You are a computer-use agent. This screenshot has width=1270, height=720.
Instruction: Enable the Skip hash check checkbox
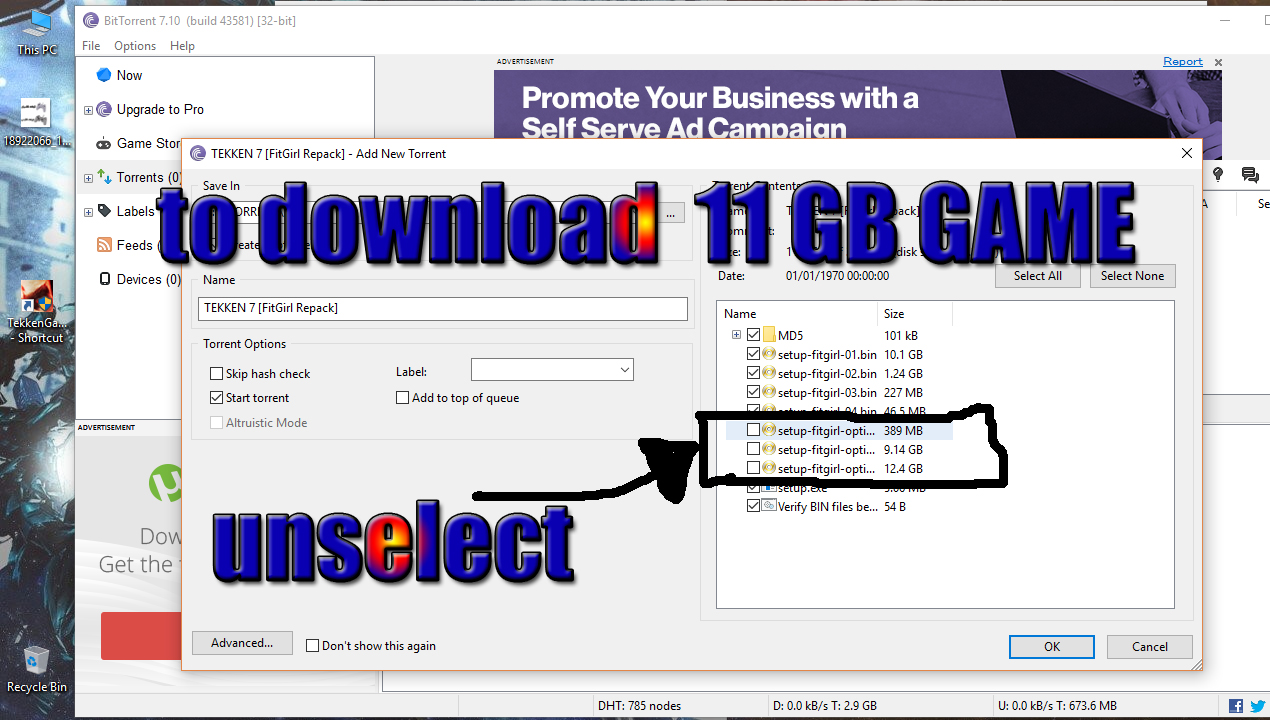216,374
